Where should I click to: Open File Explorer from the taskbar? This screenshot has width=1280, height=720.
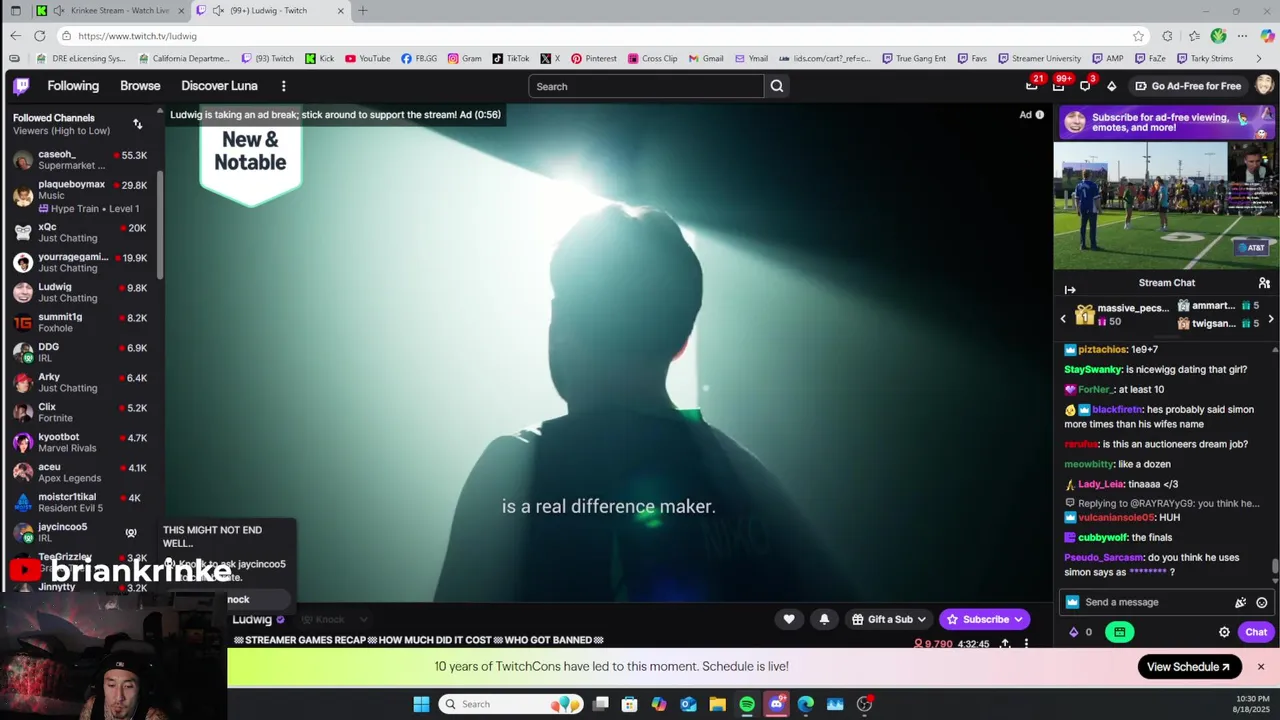pos(717,704)
